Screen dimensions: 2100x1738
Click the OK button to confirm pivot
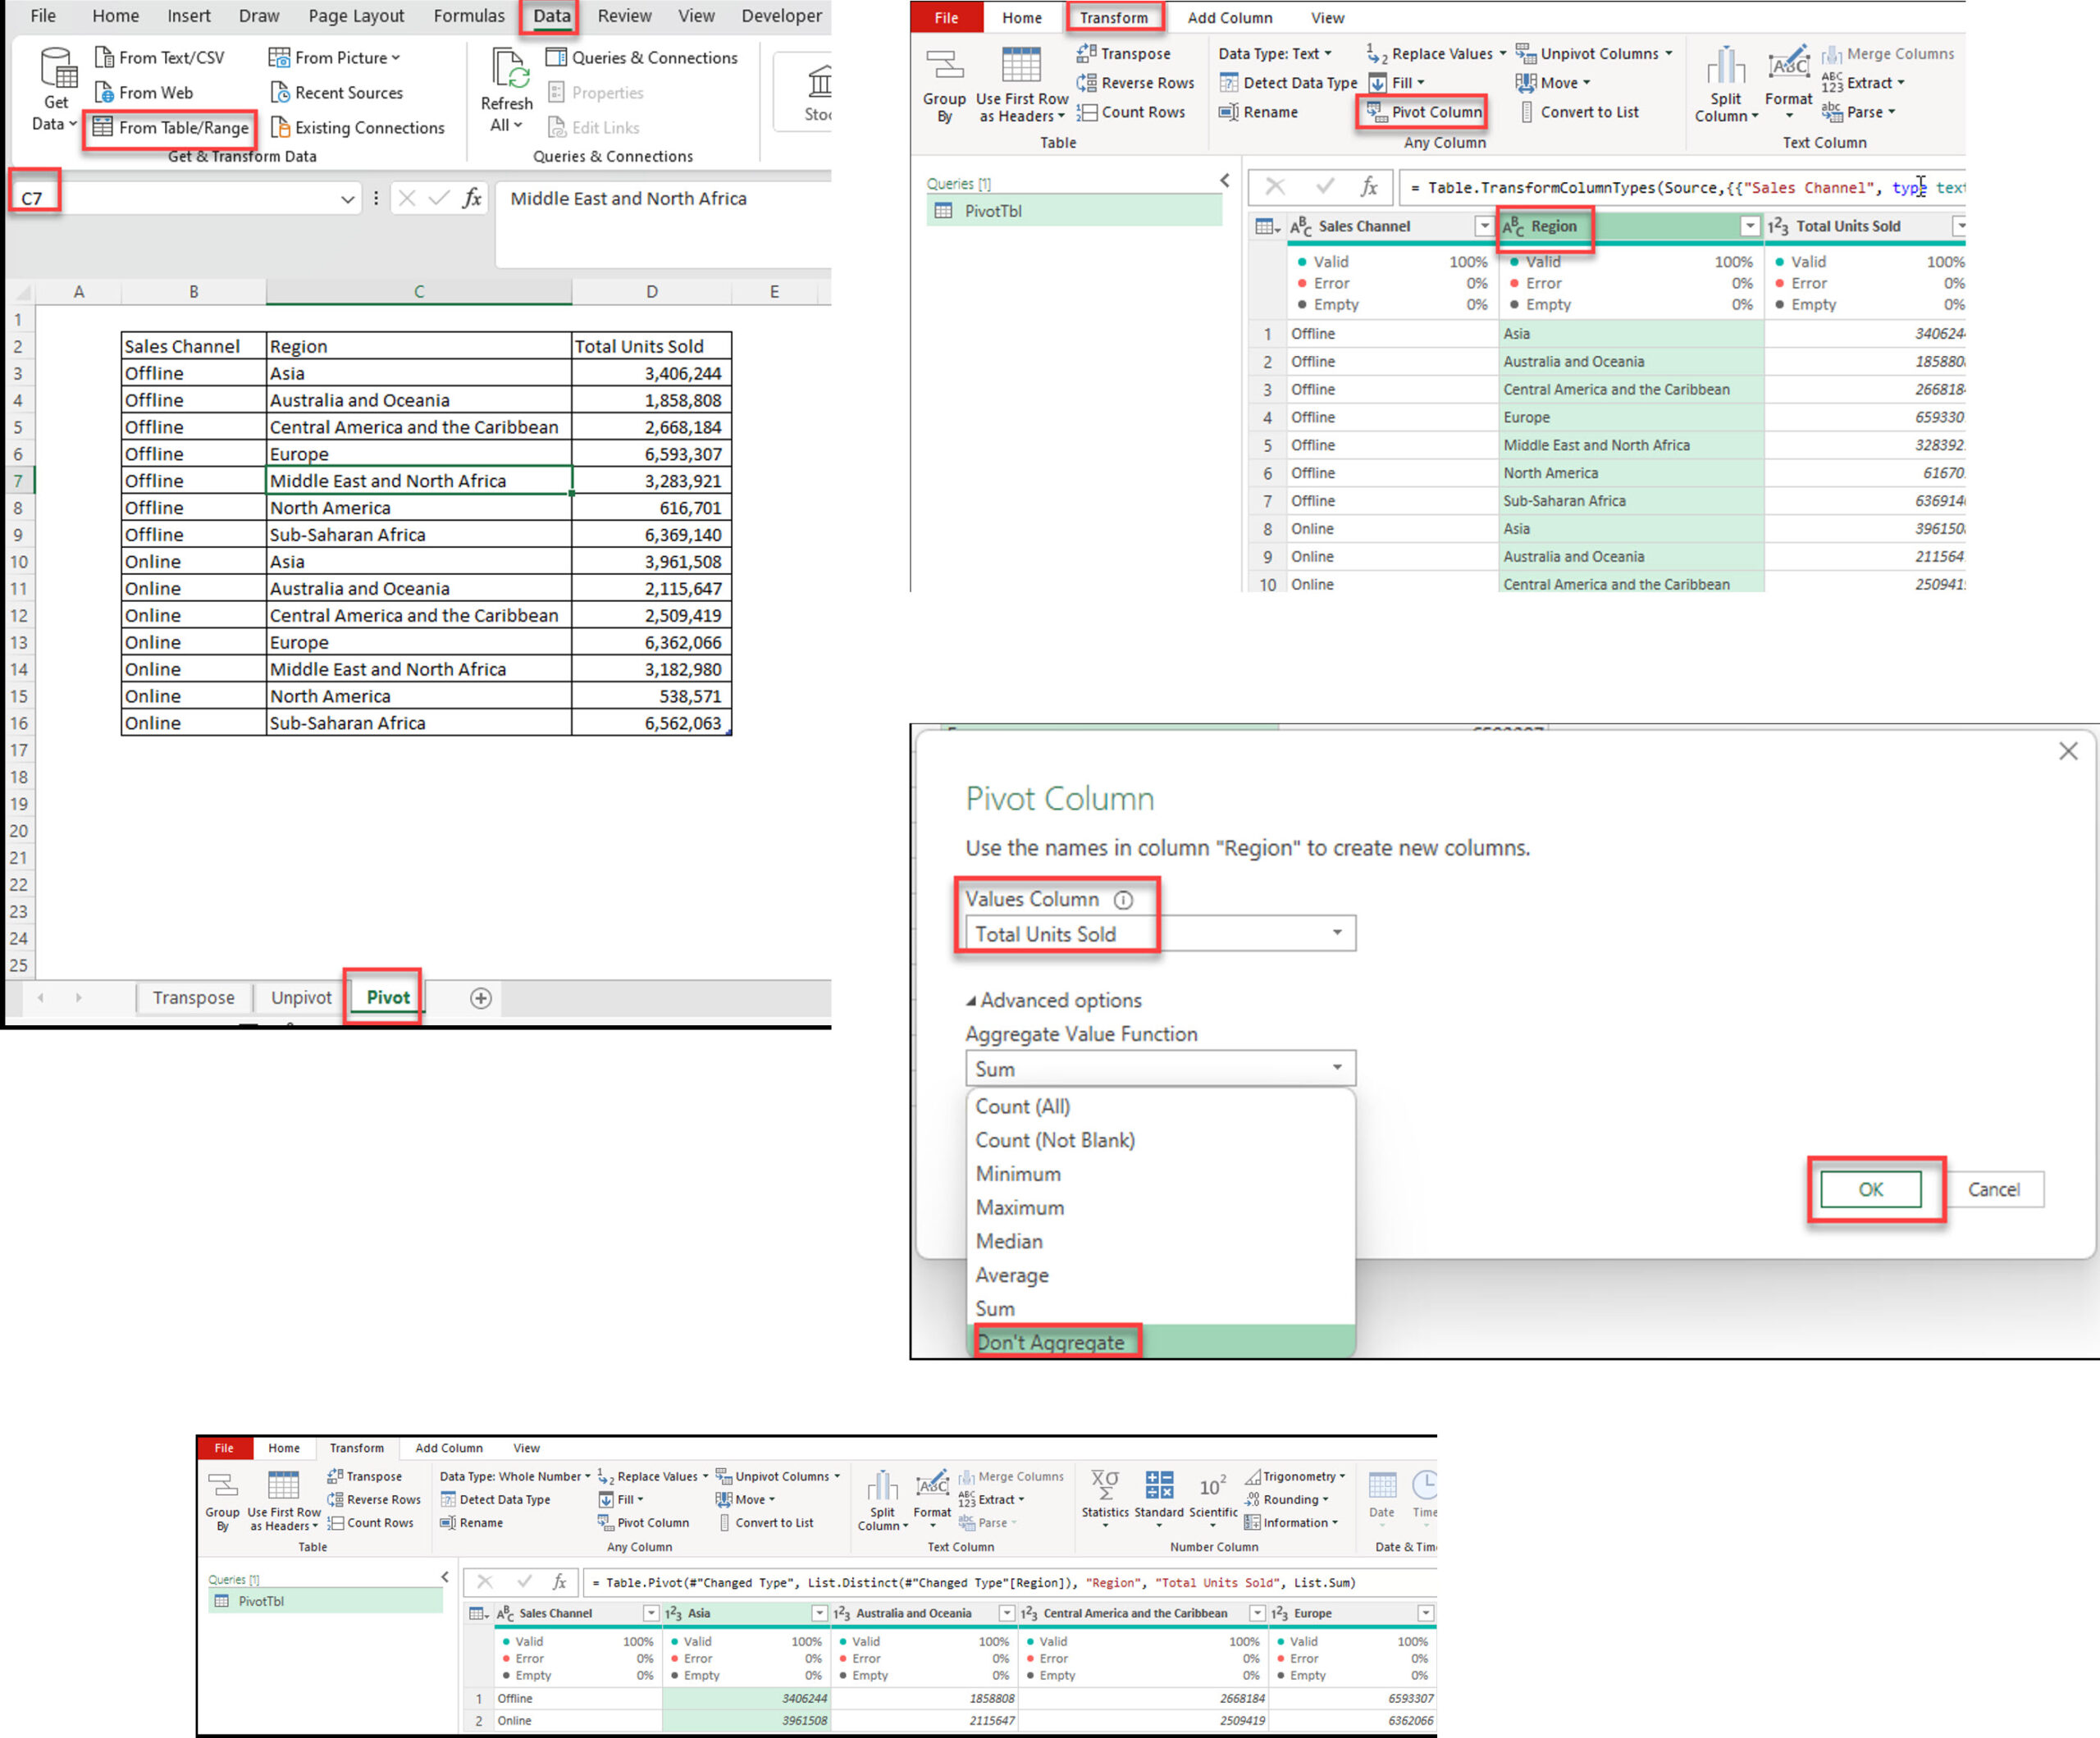[x=1874, y=1189]
